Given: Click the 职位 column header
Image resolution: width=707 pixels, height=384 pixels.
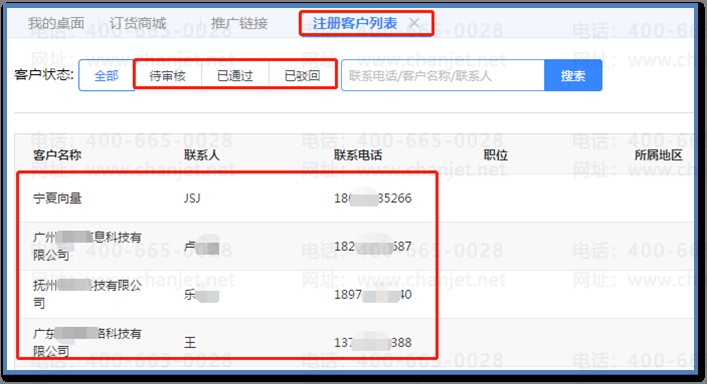Looking at the screenshot, I should 496,155.
